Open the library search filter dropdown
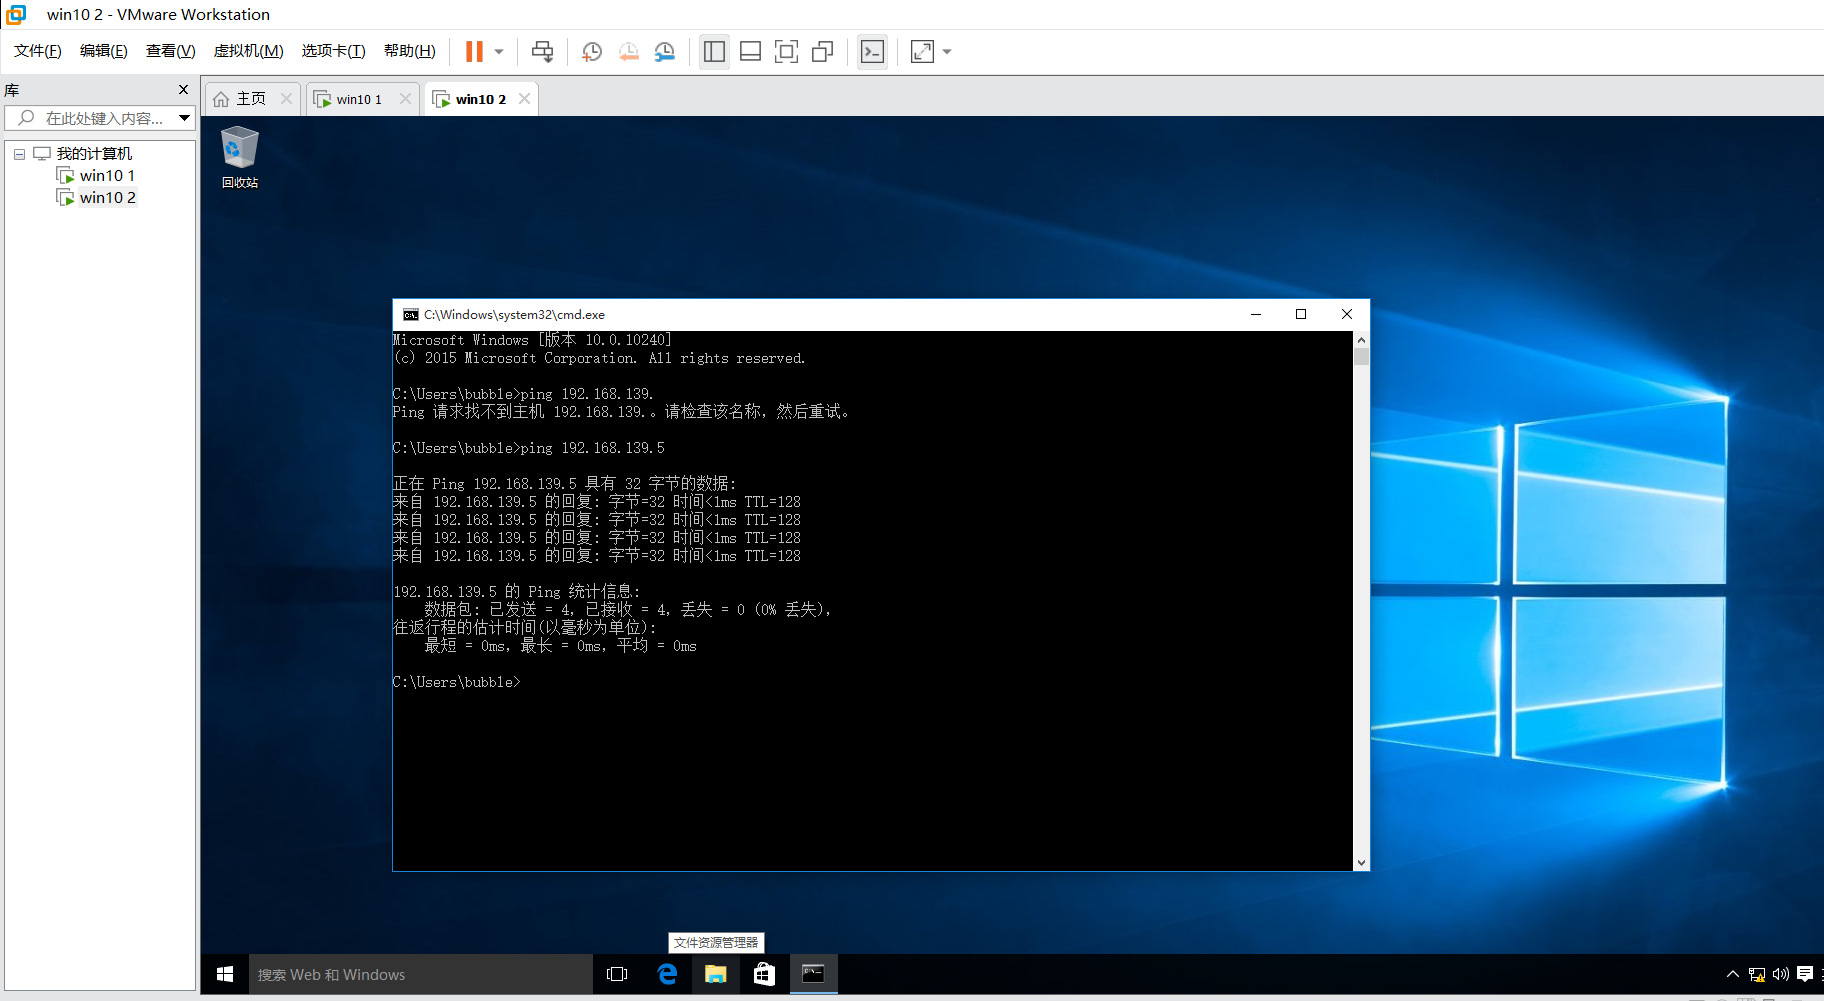This screenshot has height=1001, width=1824. (185, 118)
